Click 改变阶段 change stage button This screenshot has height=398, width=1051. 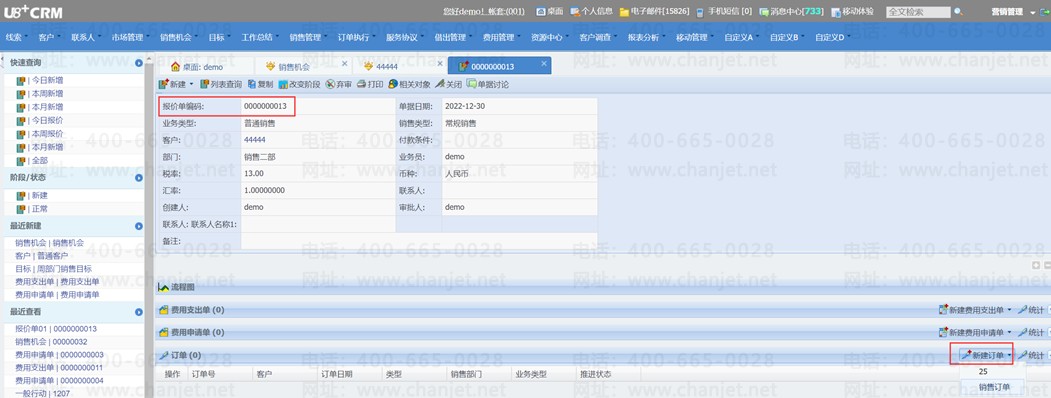click(x=300, y=84)
